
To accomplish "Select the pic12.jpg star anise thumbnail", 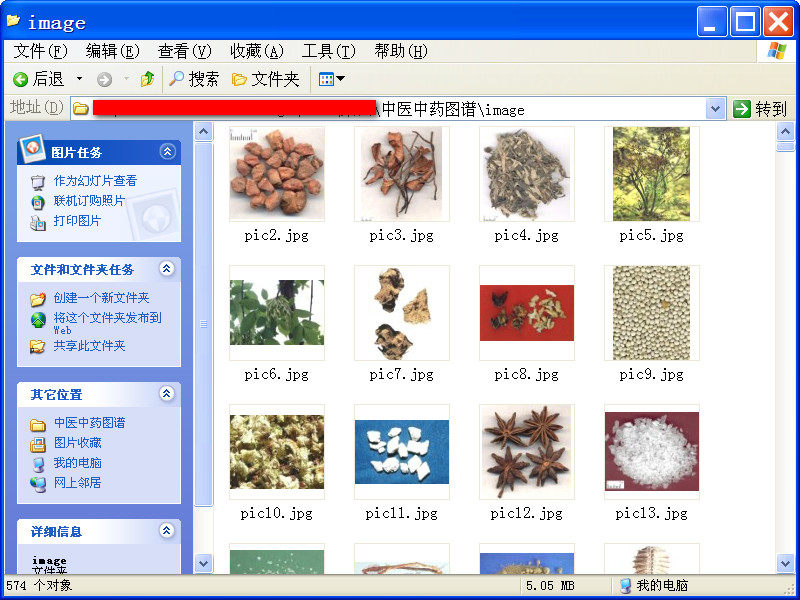I will pos(527,452).
